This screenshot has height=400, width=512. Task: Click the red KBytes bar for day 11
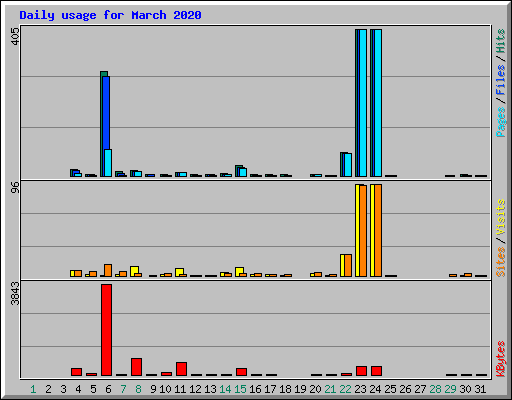tap(182, 369)
